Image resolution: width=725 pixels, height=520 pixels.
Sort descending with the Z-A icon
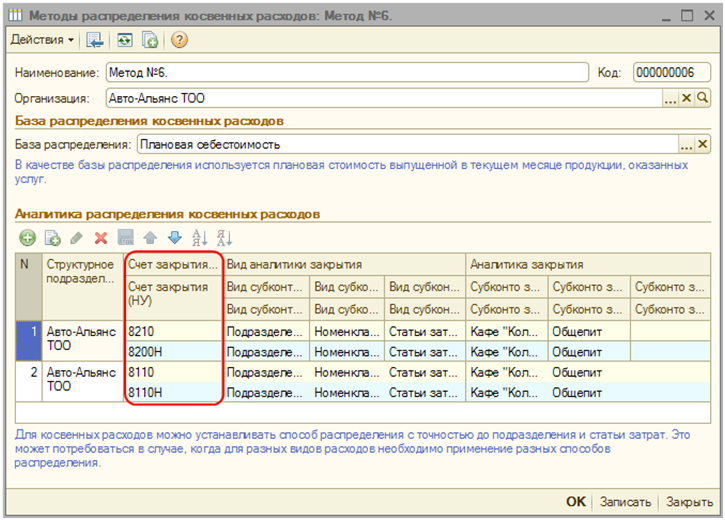pyautogui.click(x=224, y=237)
